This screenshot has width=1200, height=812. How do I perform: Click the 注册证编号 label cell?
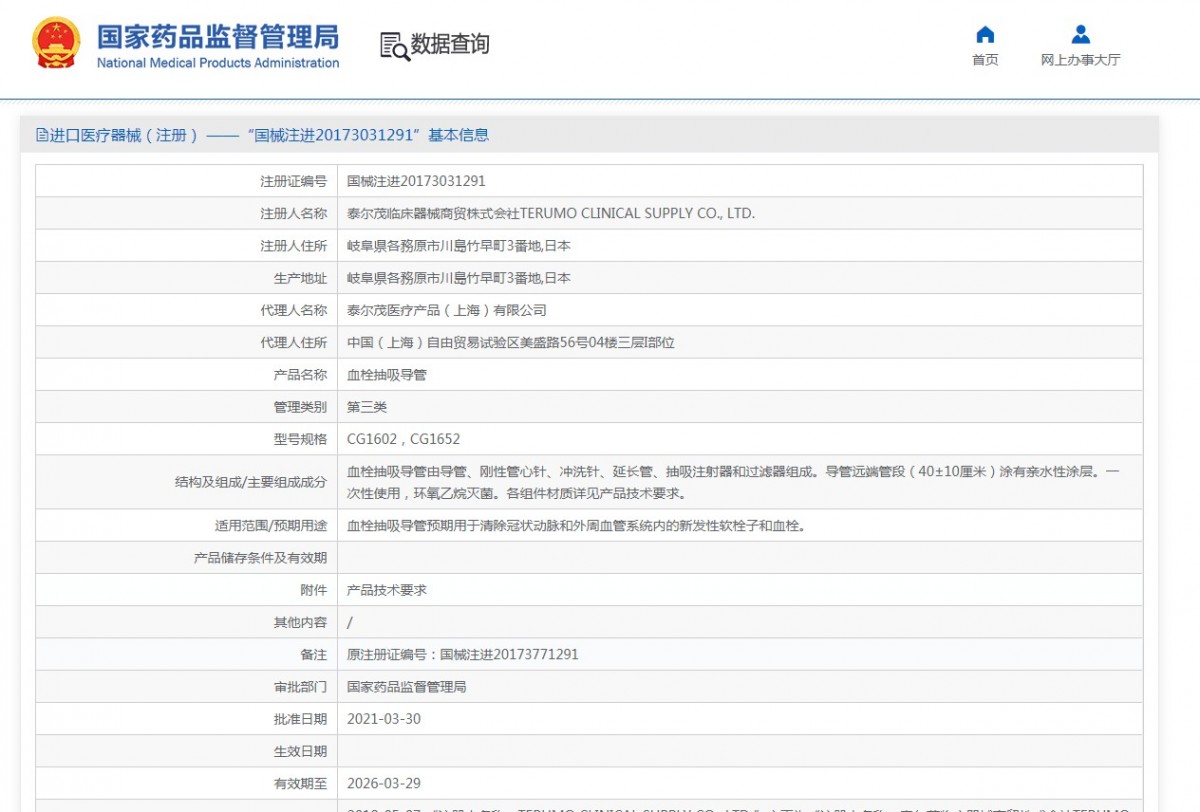point(187,181)
